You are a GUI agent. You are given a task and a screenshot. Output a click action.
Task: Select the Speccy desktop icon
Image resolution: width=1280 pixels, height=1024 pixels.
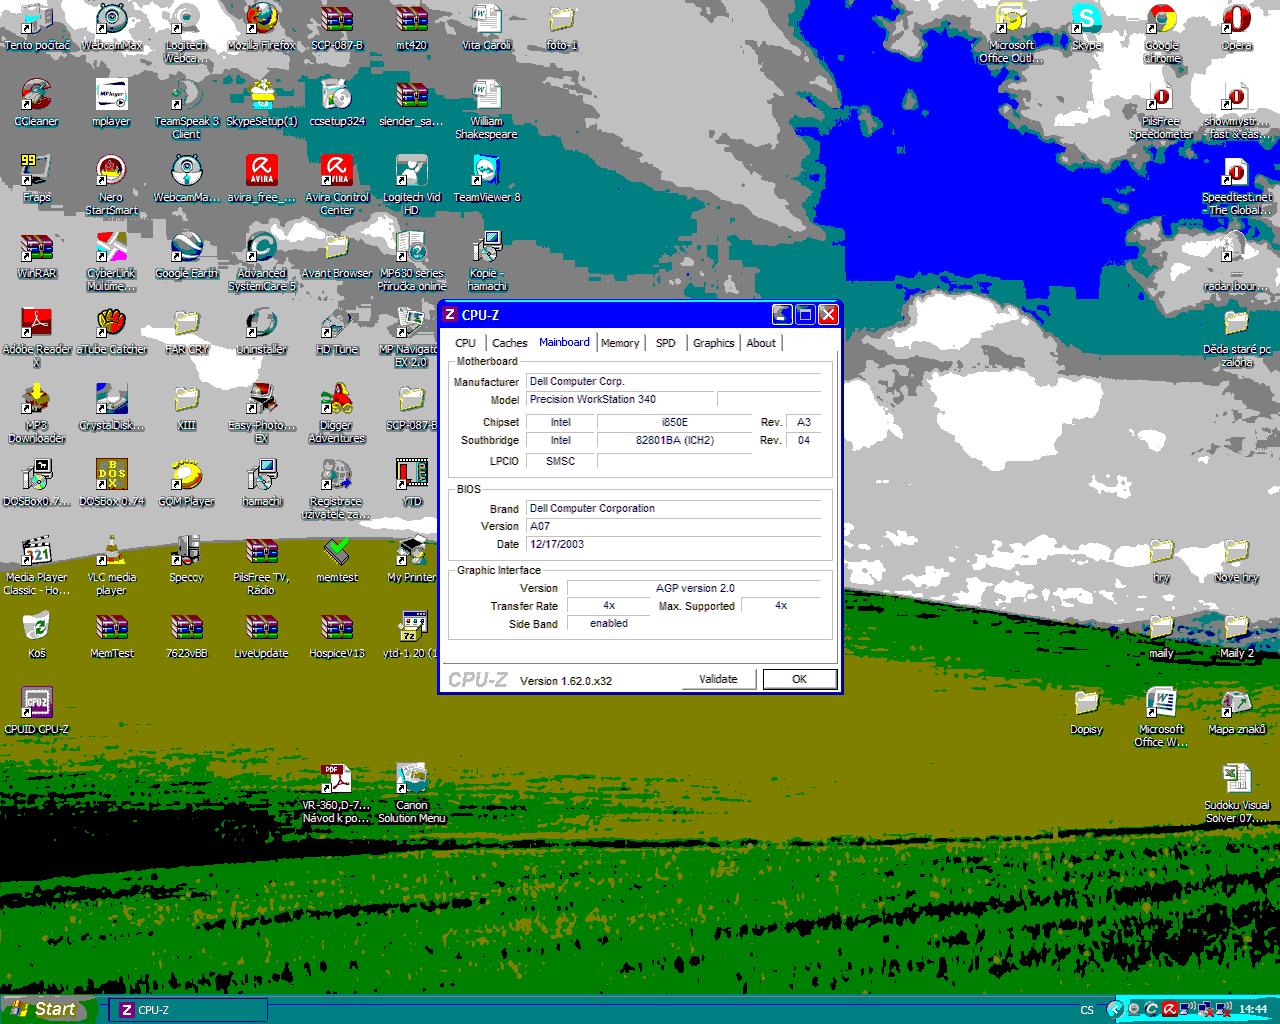186,559
